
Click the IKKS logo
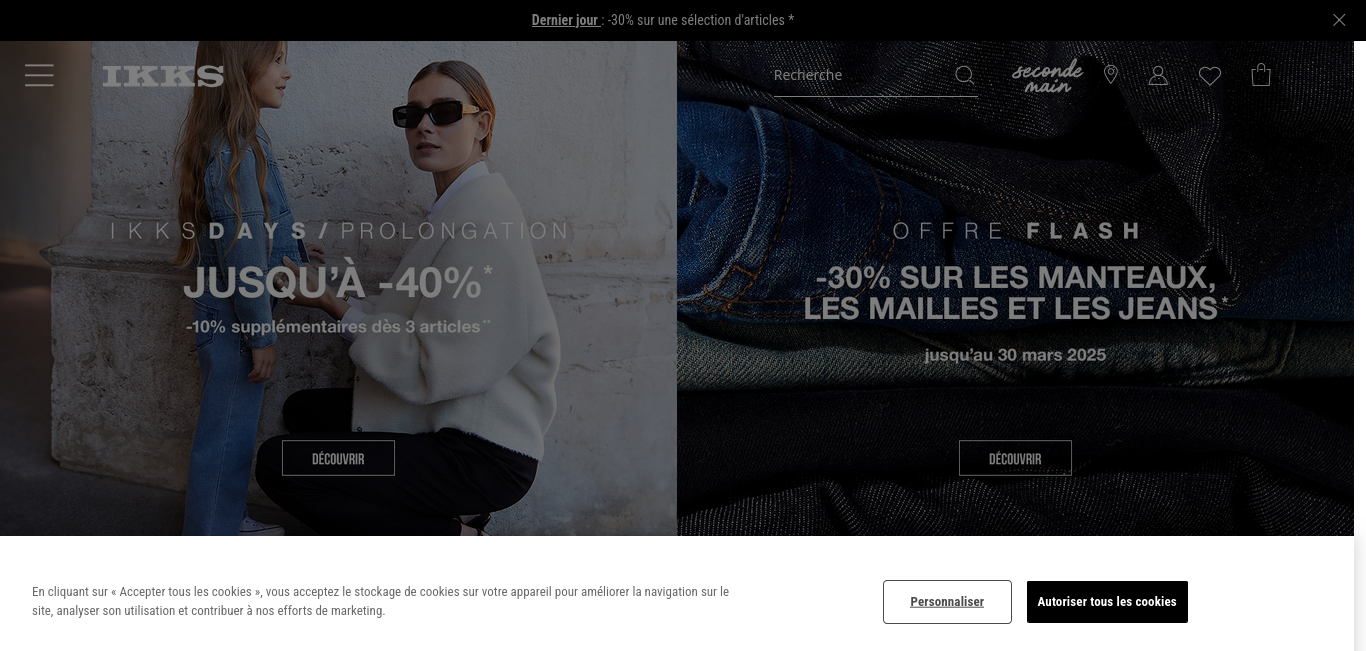163,76
